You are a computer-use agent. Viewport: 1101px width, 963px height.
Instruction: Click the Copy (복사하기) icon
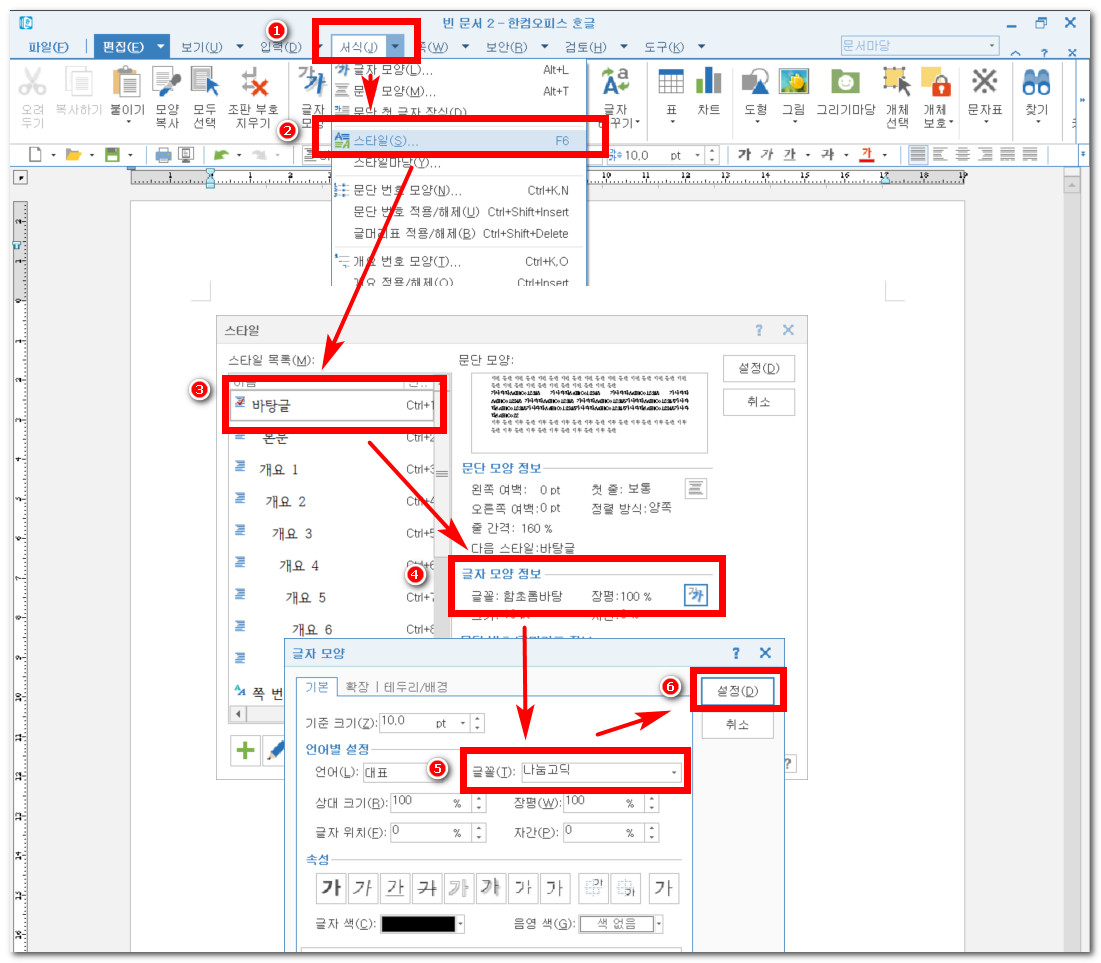coord(79,83)
